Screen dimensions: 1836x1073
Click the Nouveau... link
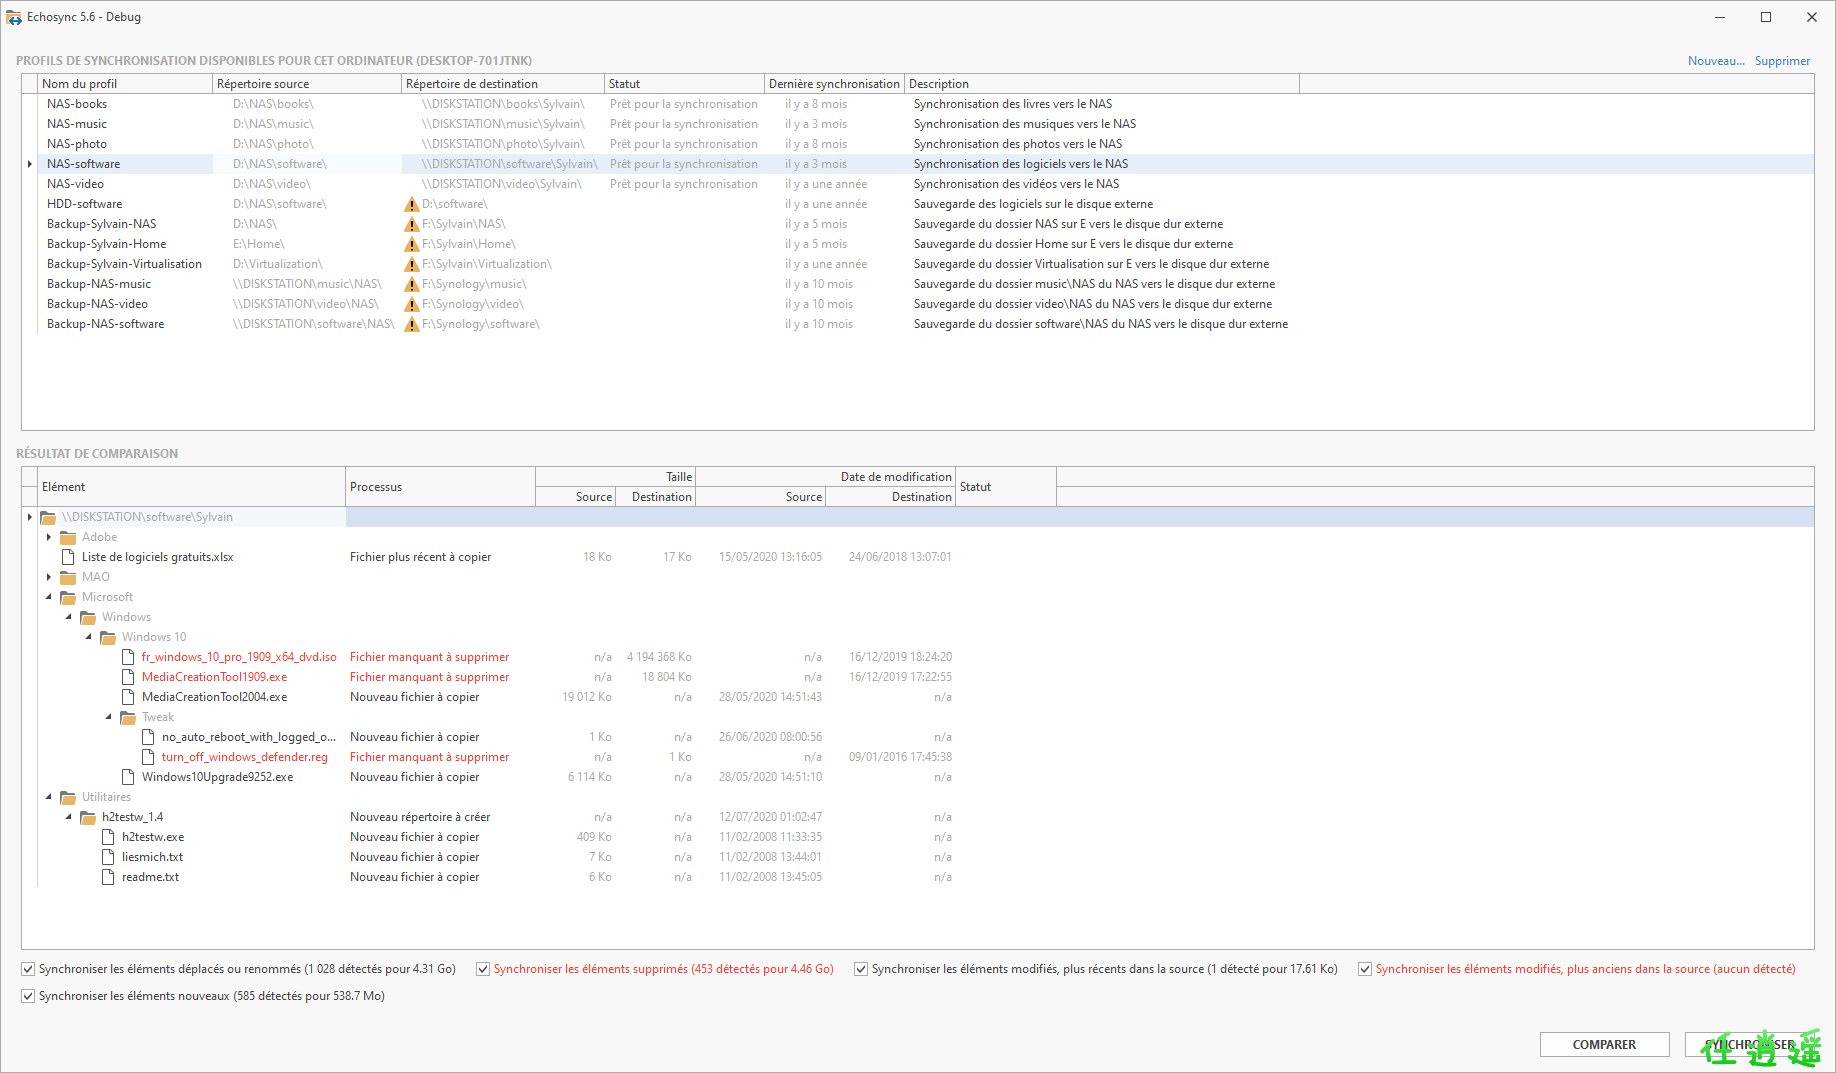click(1716, 61)
